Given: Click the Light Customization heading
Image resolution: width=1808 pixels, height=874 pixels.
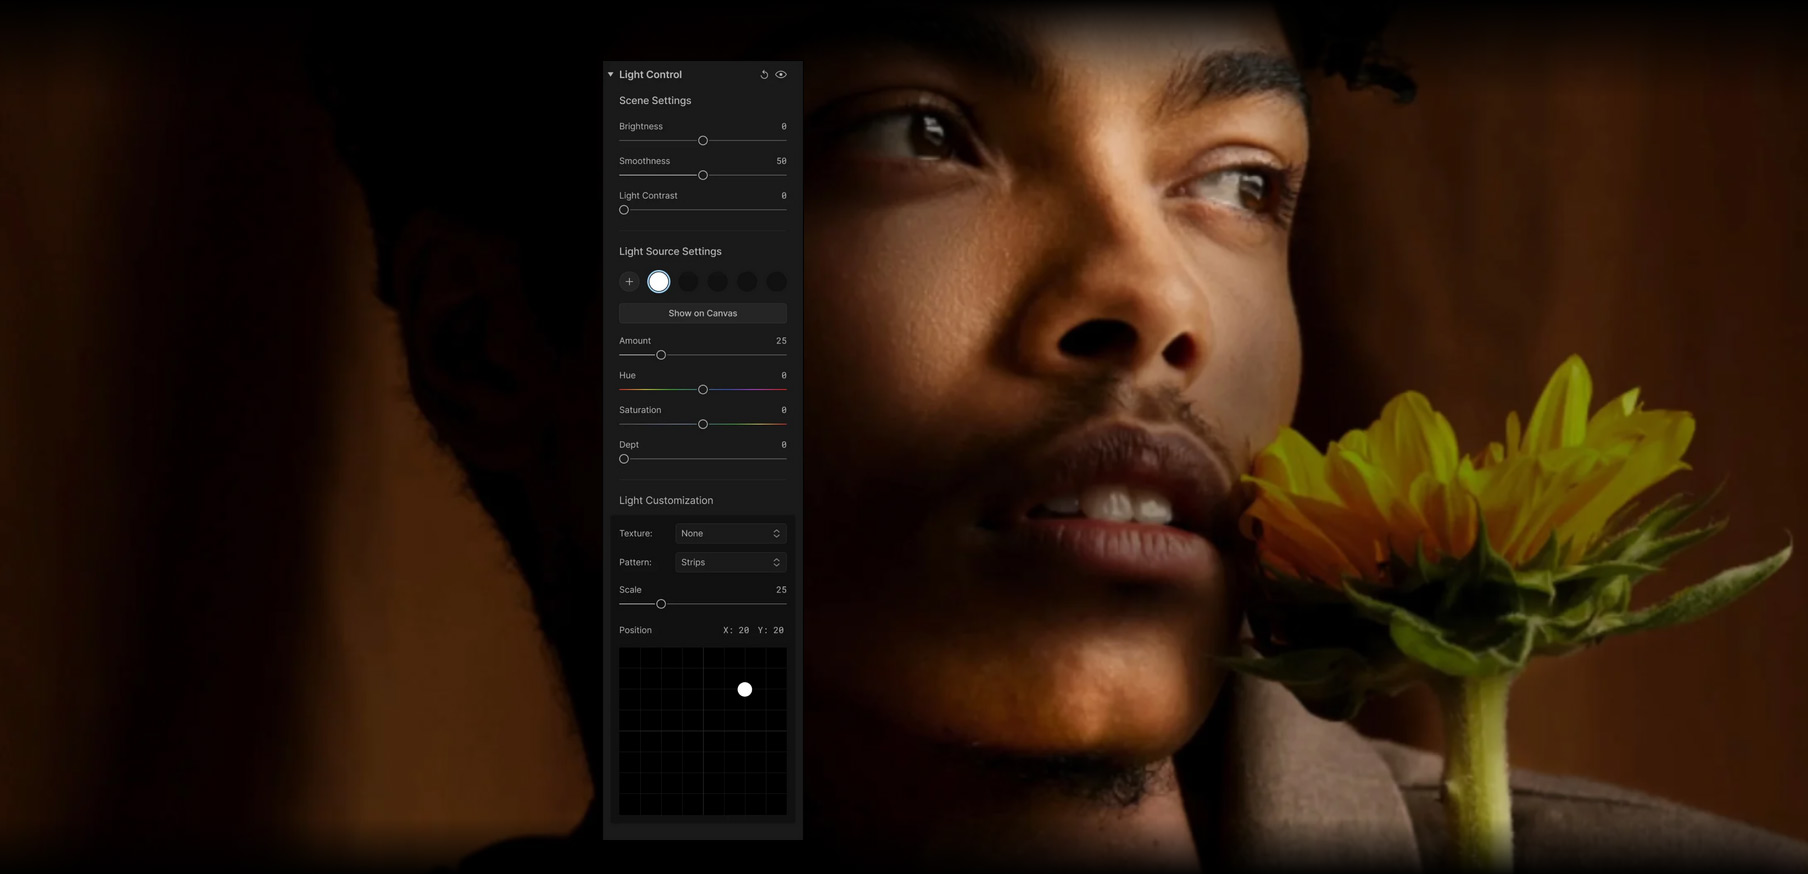Looking at the screenshot, I should (x=666, y=501).
